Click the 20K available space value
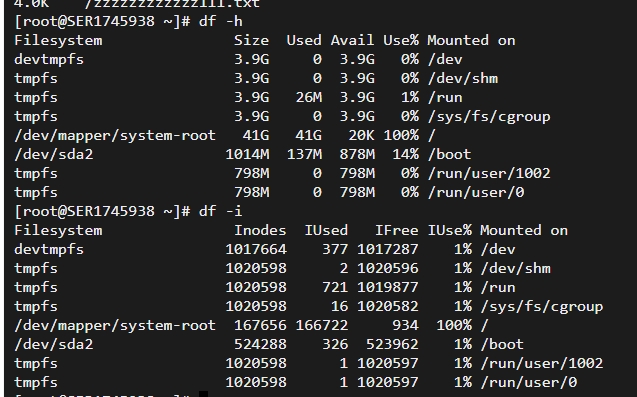The image size is (637, 397). [362, 135]
